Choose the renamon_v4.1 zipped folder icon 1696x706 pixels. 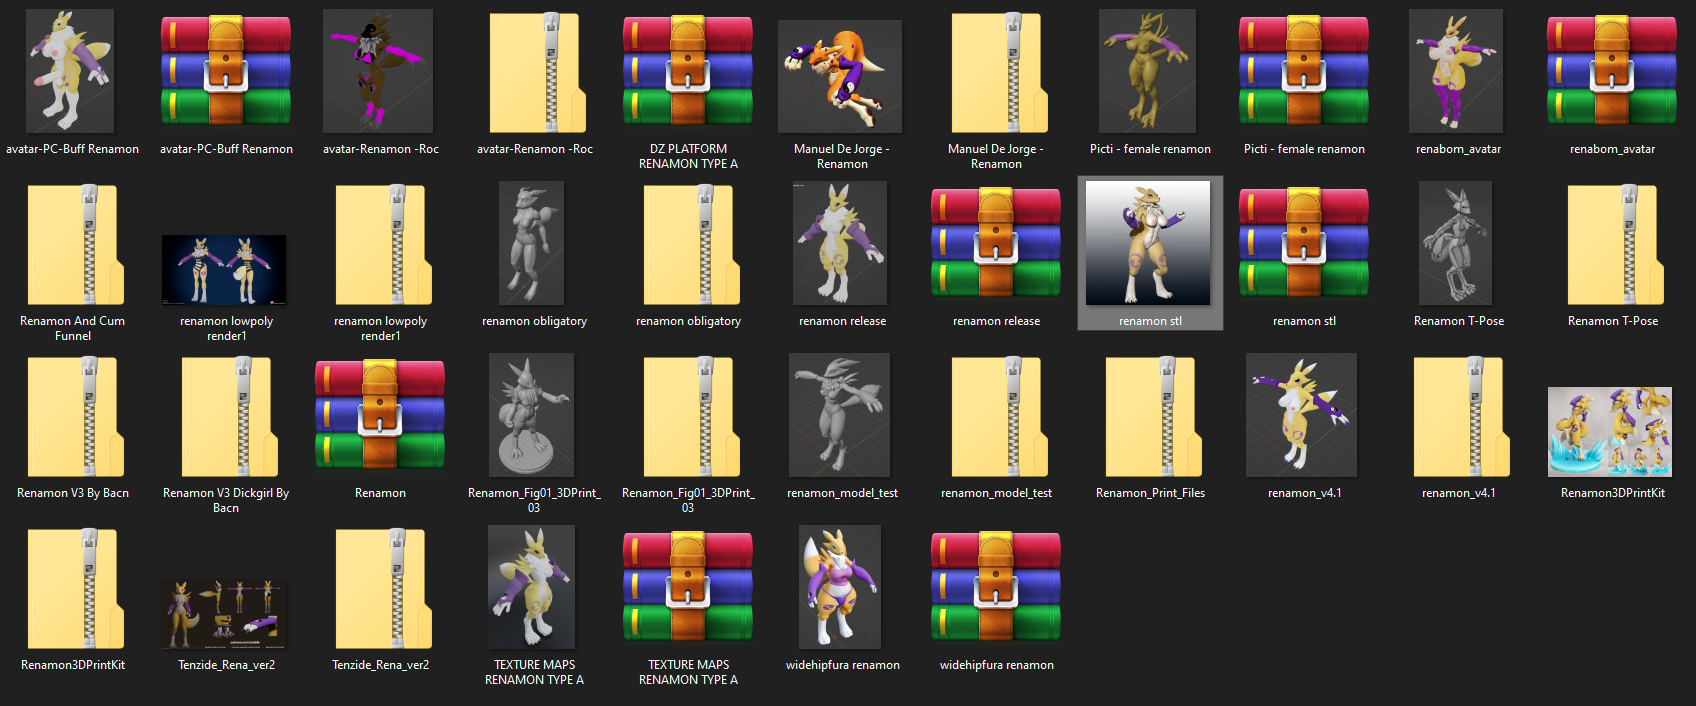(x=1461, y=416)
